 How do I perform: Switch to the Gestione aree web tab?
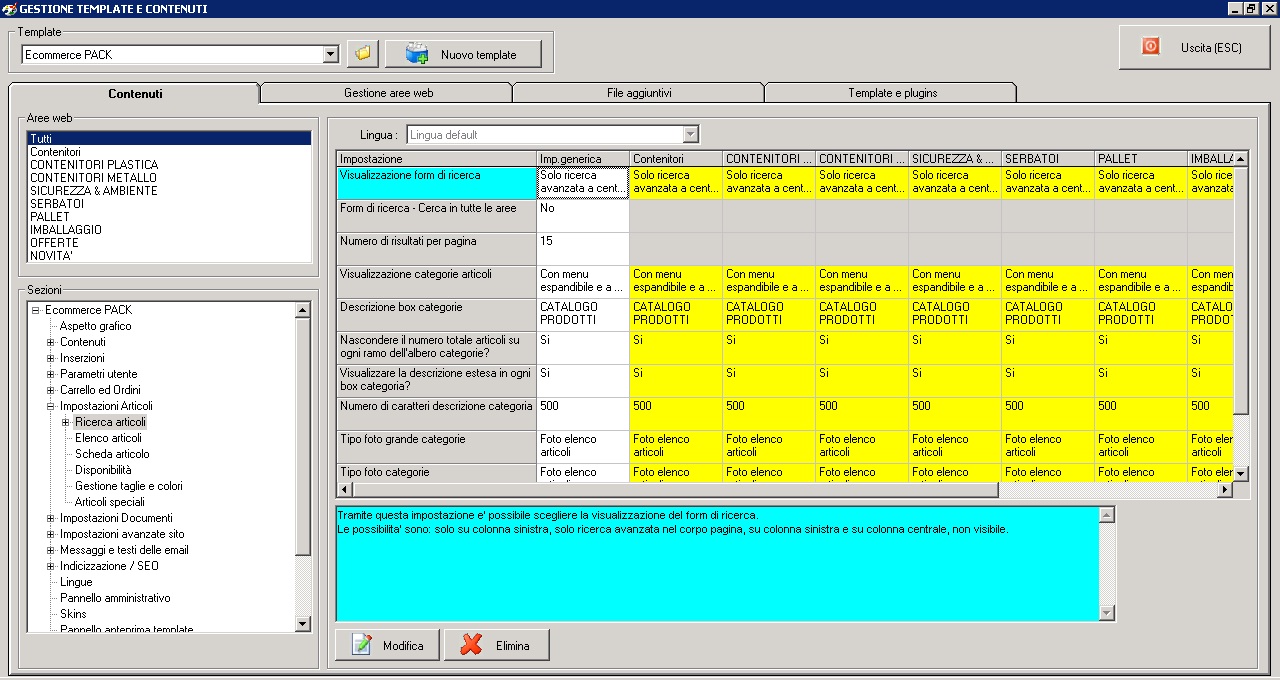[388, 93]
